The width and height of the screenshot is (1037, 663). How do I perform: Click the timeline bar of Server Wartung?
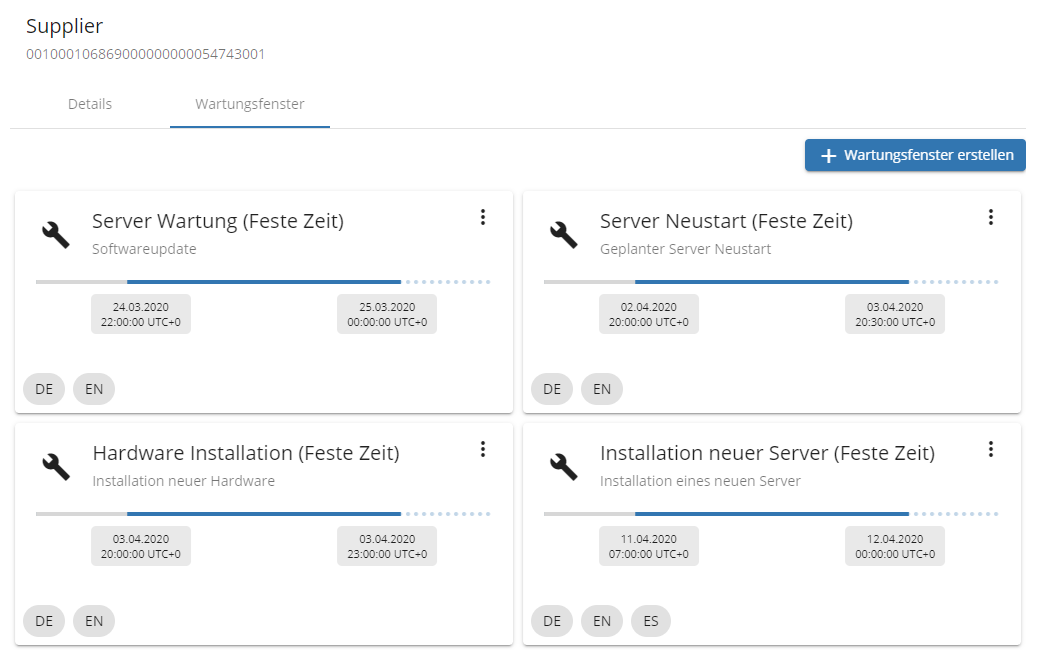click(263, 282)
